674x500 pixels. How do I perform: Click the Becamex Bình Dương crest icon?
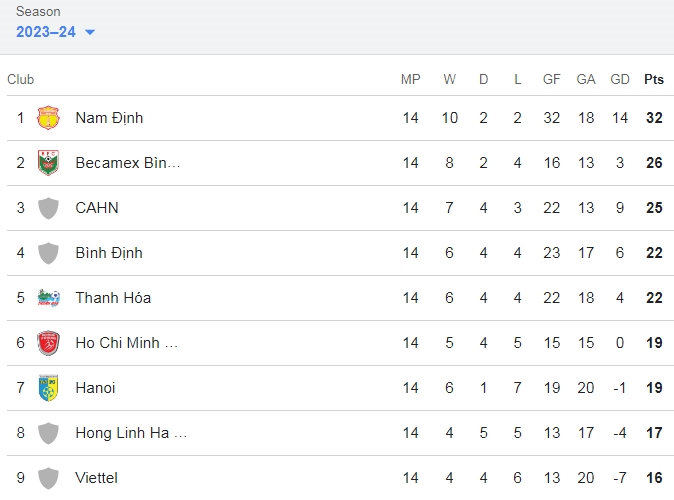[48, 163]
